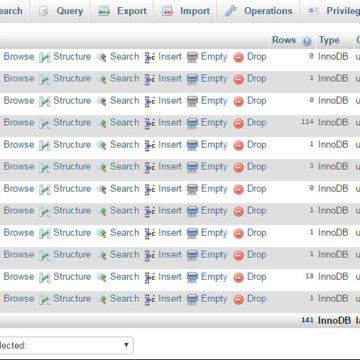Click the 18 row count cell
This screenshot has height=360, width=360.
309,276
